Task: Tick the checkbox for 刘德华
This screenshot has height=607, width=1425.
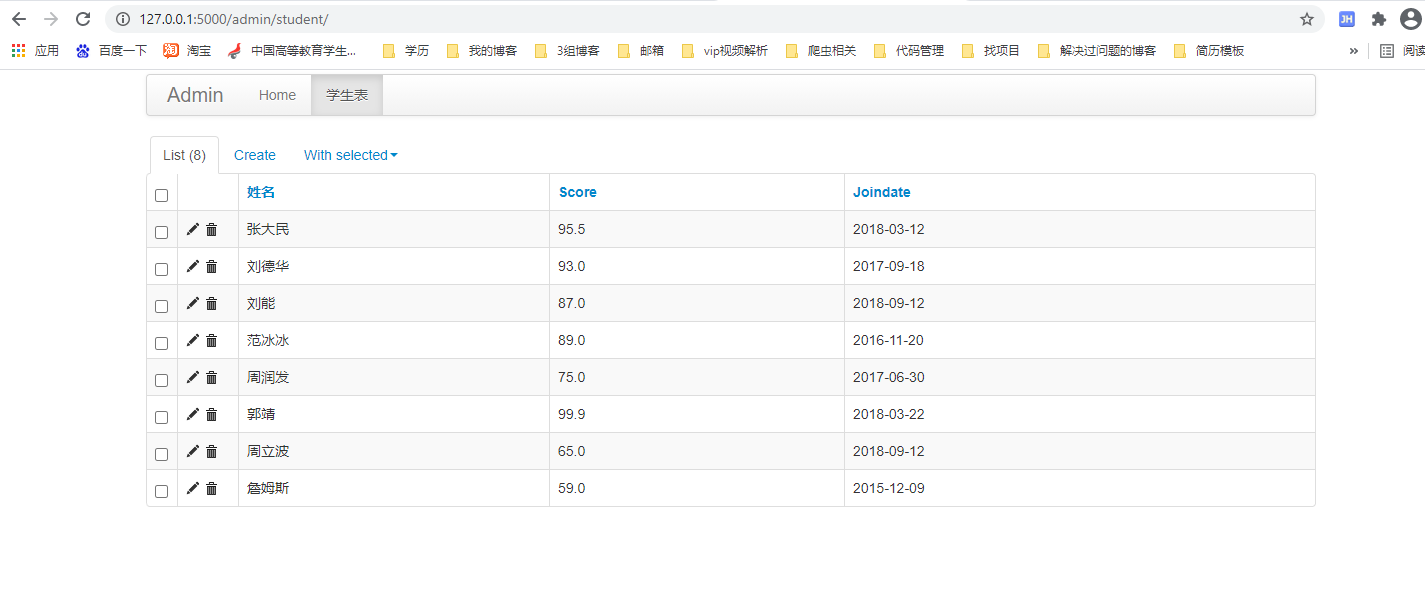Action: pyautogui.click(x=161, y=269)
